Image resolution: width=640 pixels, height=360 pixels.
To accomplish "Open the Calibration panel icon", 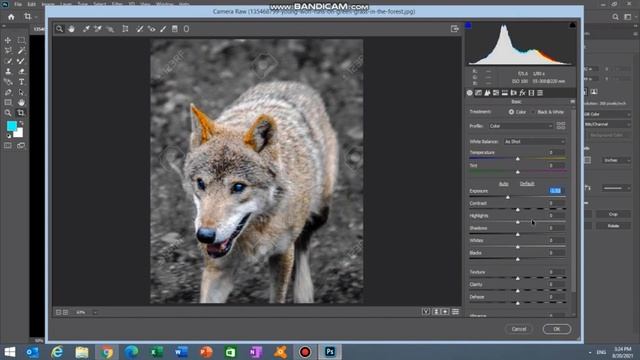I will [531, 93].
